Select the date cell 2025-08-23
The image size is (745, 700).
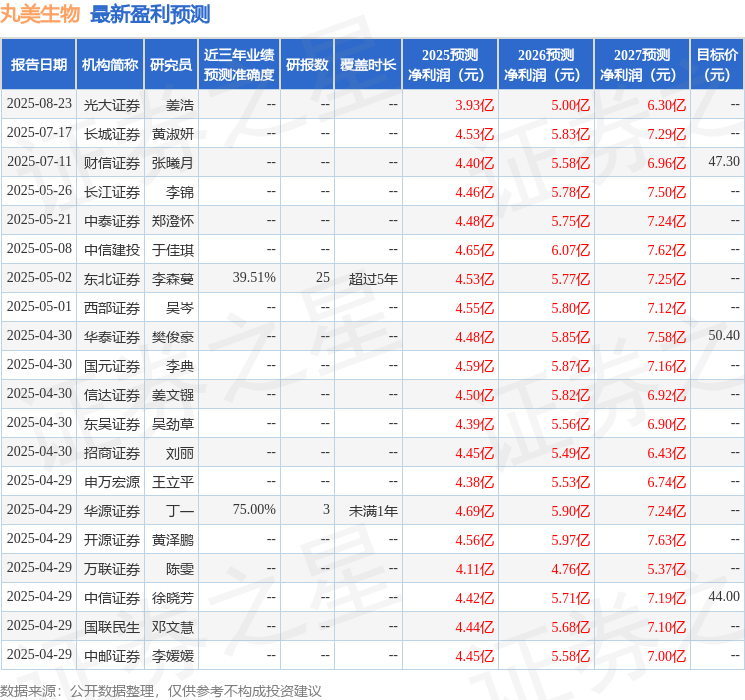click(39, 104)
